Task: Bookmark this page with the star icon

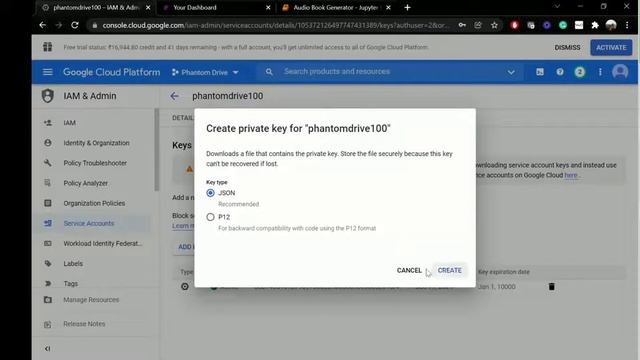Action: click(x=494, y=25)
